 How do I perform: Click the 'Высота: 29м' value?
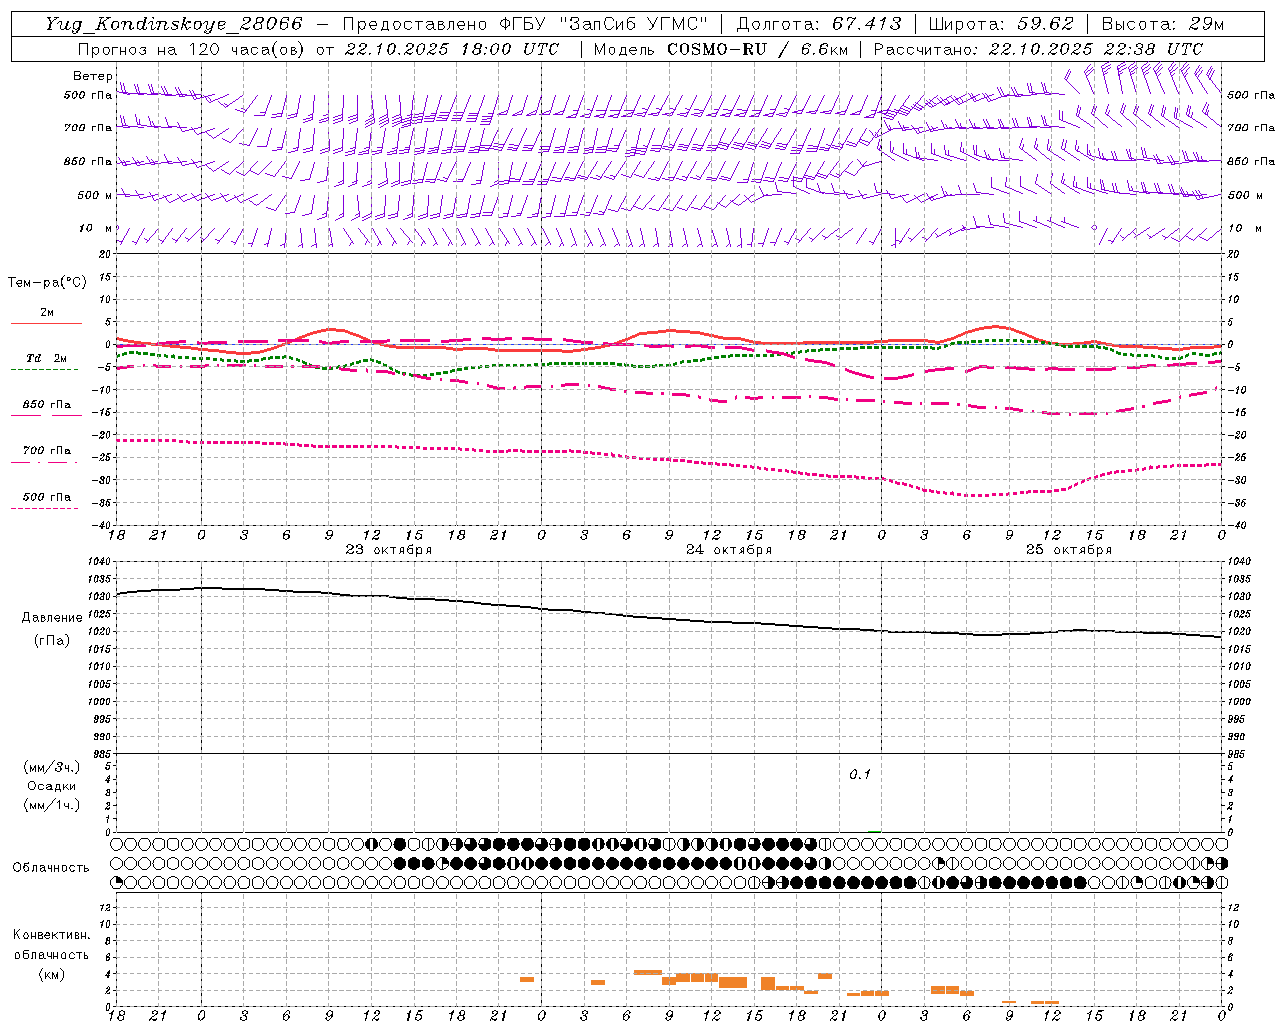click(1163, 24)
